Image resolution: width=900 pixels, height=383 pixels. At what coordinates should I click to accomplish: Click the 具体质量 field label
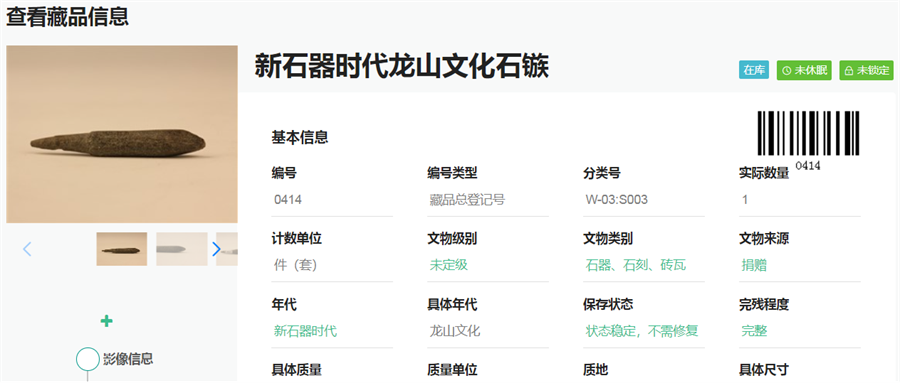[x=297, y=370]
